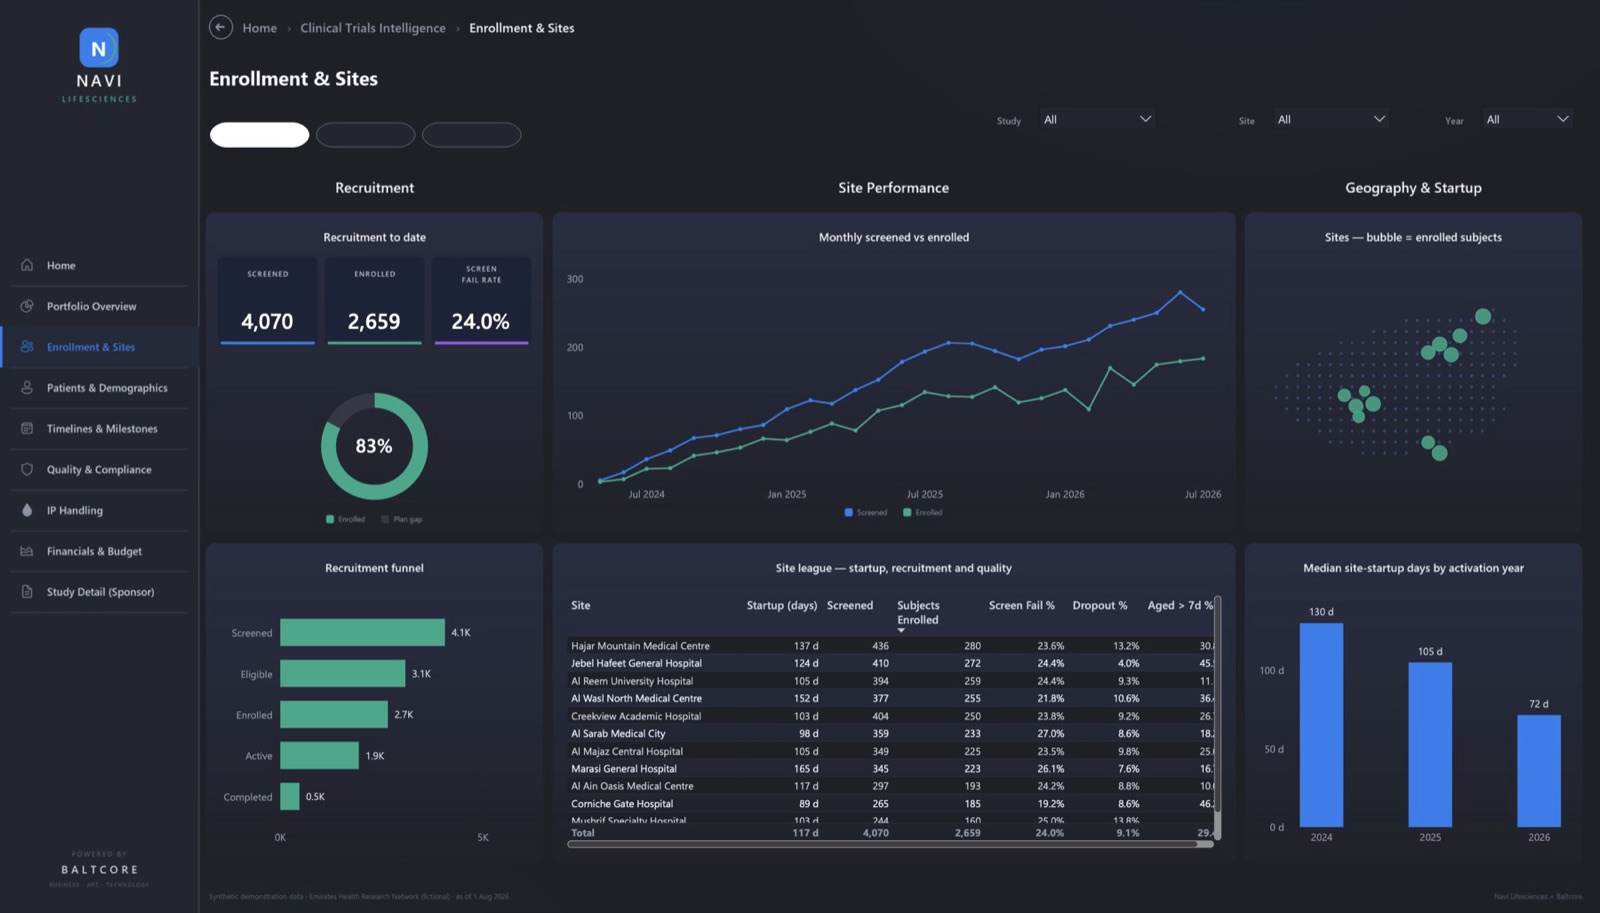Click the sort arrow under Subjects Enrolled
The image size is (1600, 913).
pyautogui.click(x=901, y=631)
